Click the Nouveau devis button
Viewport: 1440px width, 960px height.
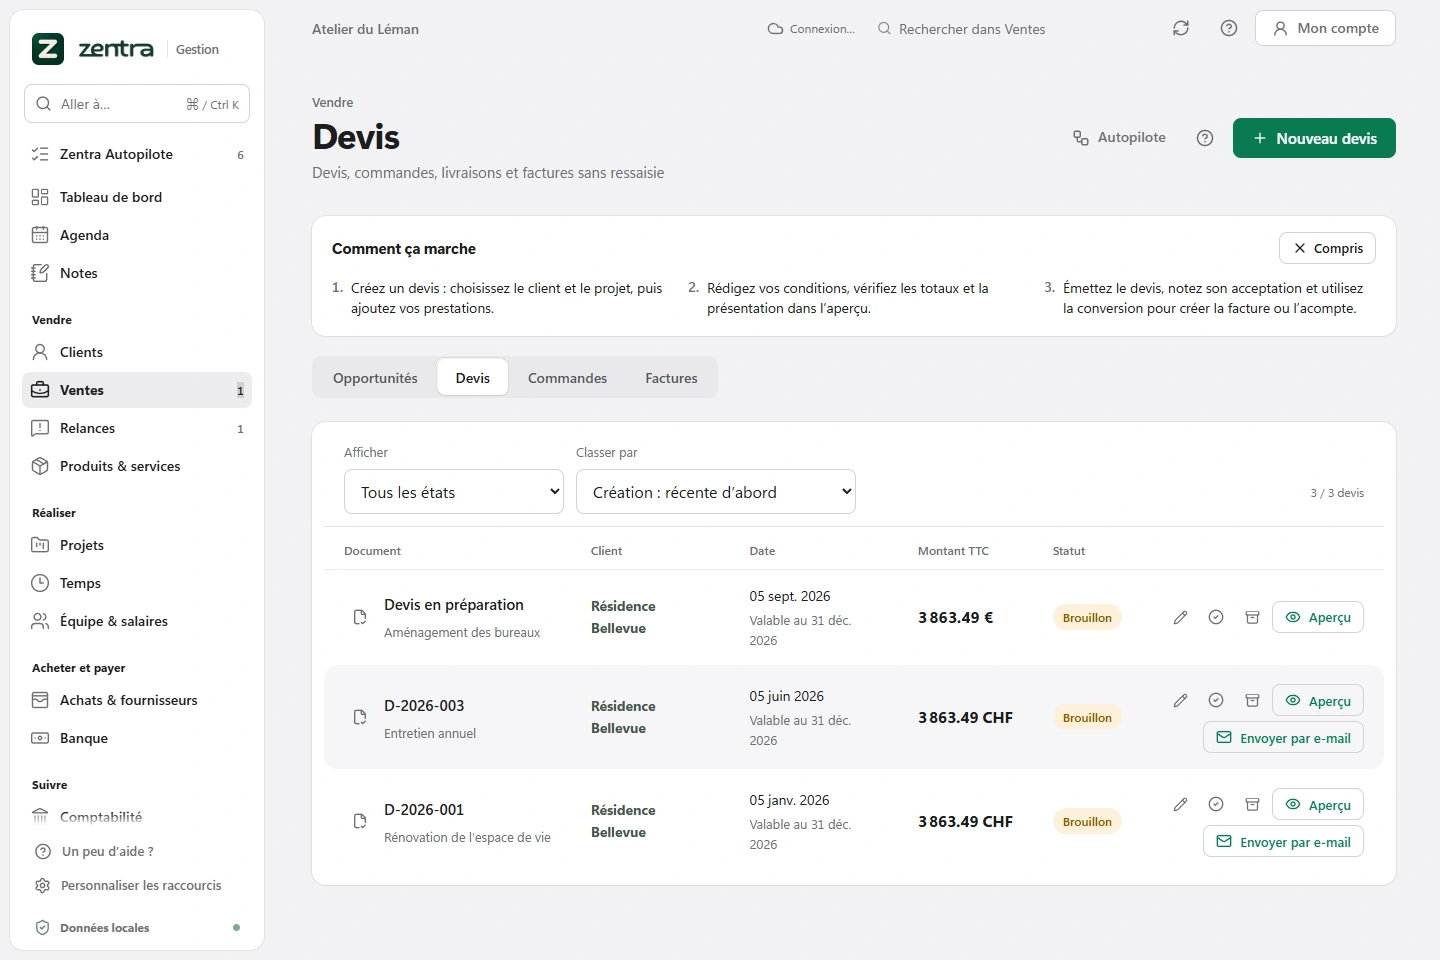1314,138
